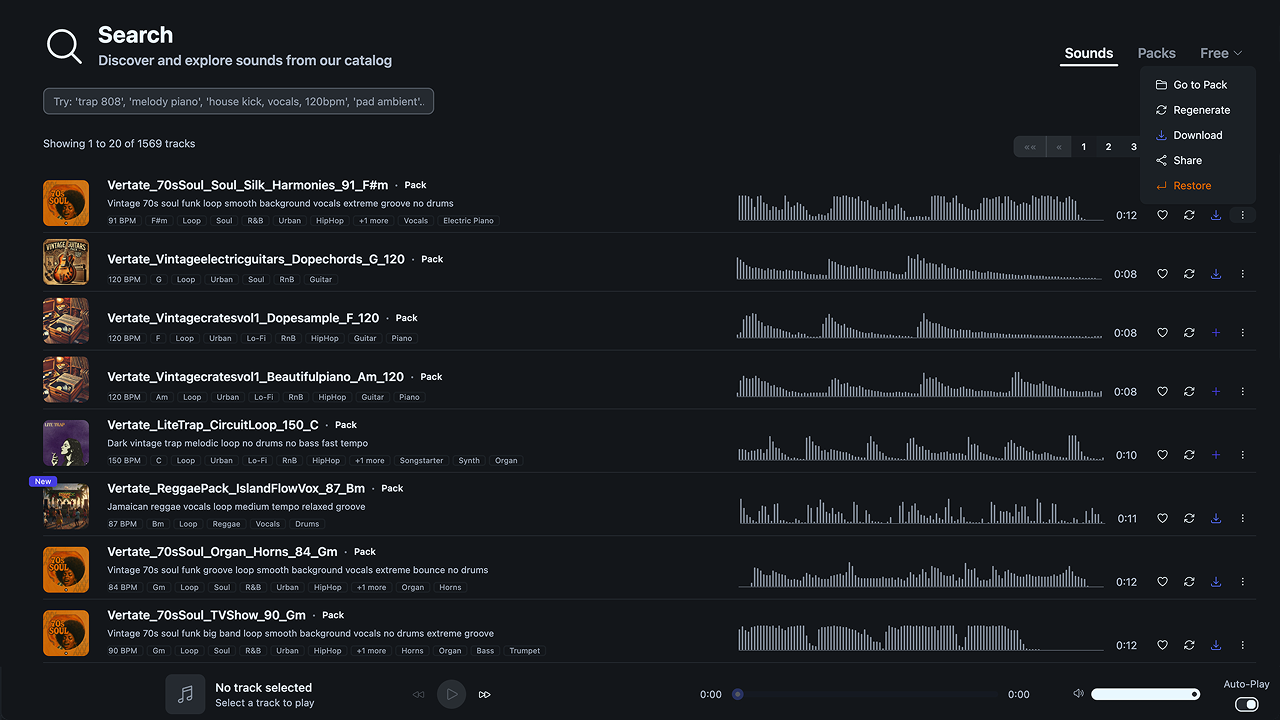1280x720 pixels.
Task: Click the sound search input field
Action: (x=238, y=101)
